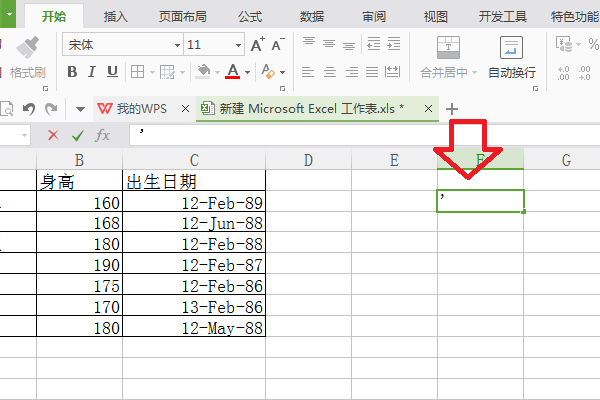Image resolution: width=600 pixels, height=400 pixels.
Task: Decrease indent icon
Action: [373, 44]
